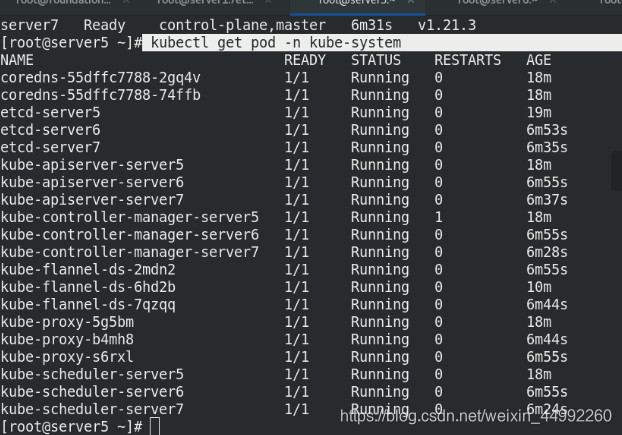Select kube-apiserver-server6 pod name
622x435 pixels.
coord(92,182)
